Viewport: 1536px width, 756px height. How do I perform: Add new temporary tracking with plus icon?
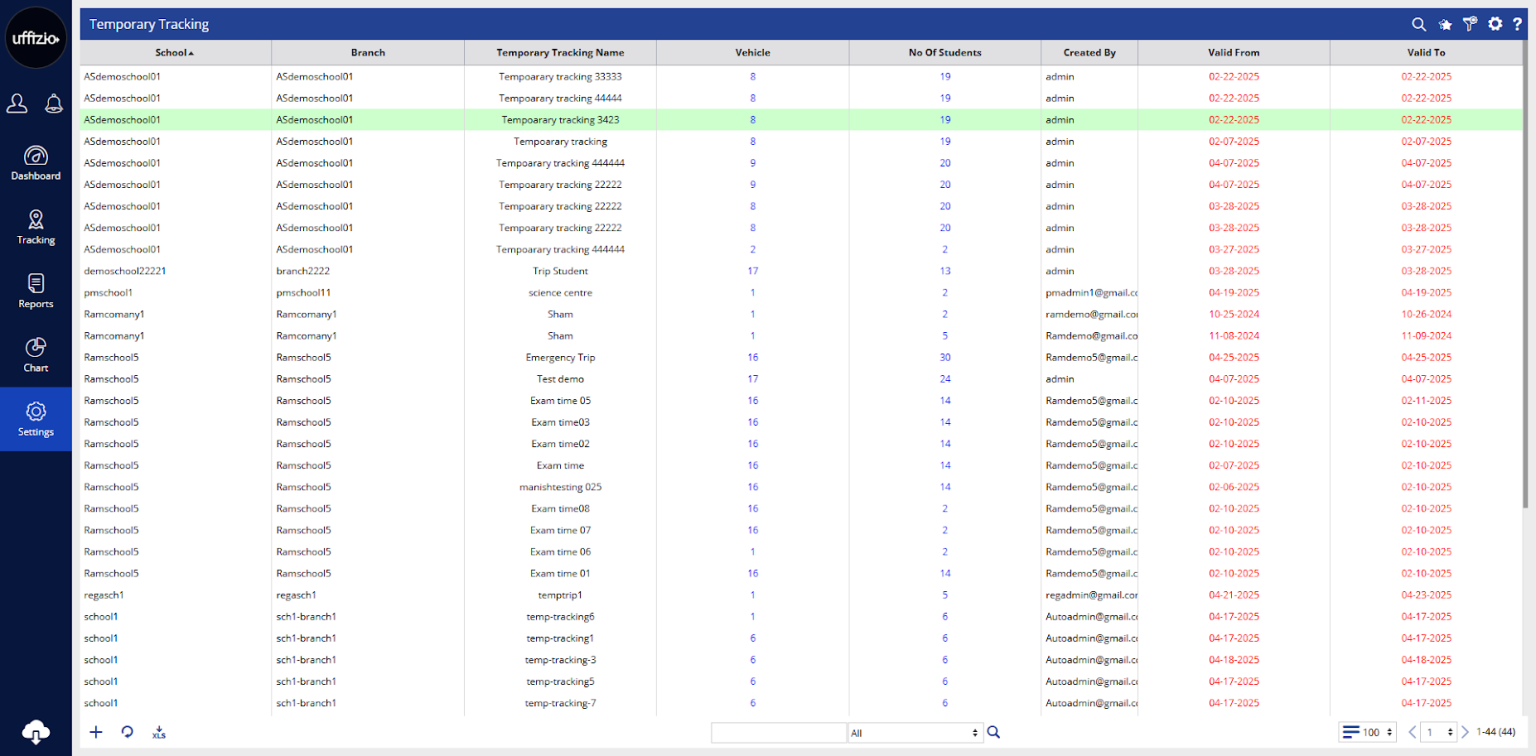pyautogui.click(x=96, y=732)
